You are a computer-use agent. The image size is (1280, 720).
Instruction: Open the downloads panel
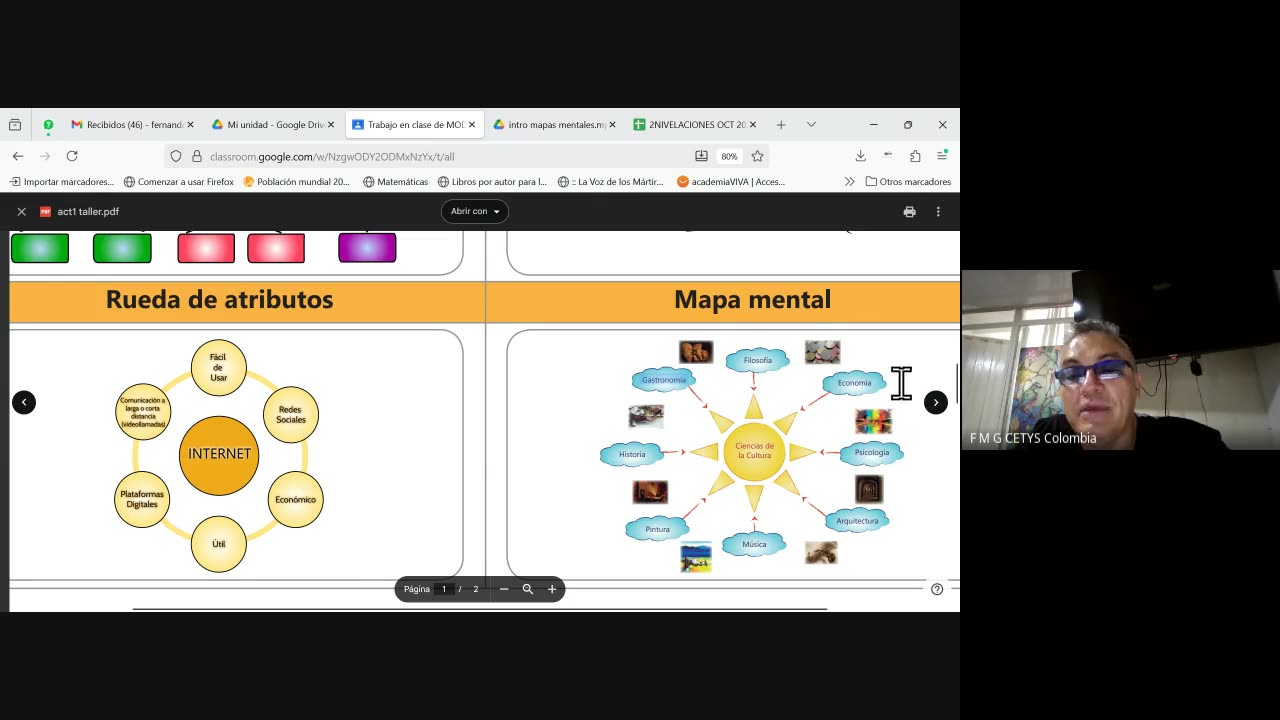click(x=860, y=156)
